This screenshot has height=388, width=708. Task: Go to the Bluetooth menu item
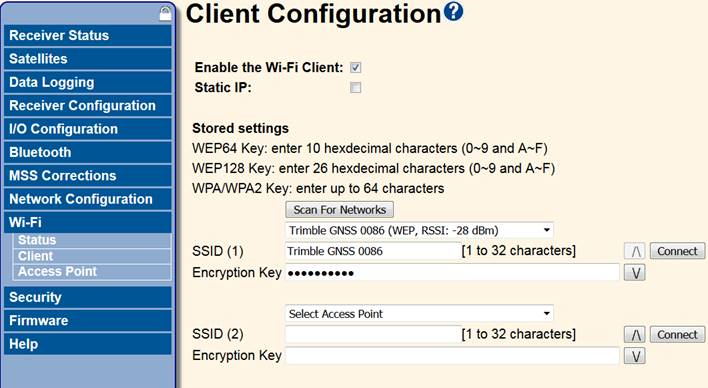click(x=88, y=152)
